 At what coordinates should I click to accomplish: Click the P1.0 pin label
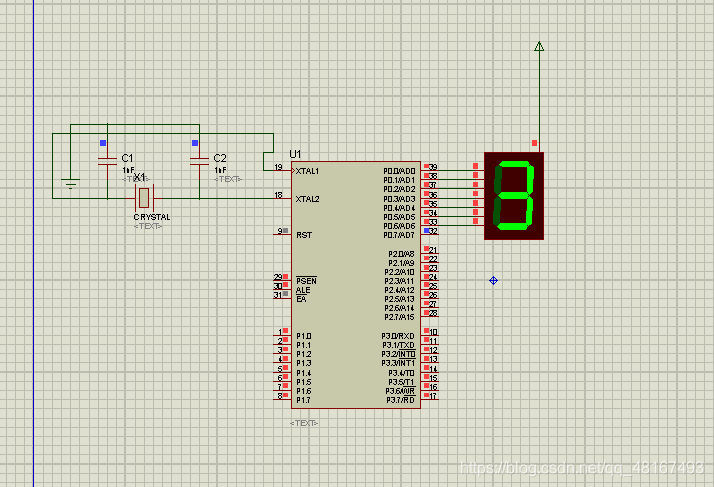pos(303,336)
